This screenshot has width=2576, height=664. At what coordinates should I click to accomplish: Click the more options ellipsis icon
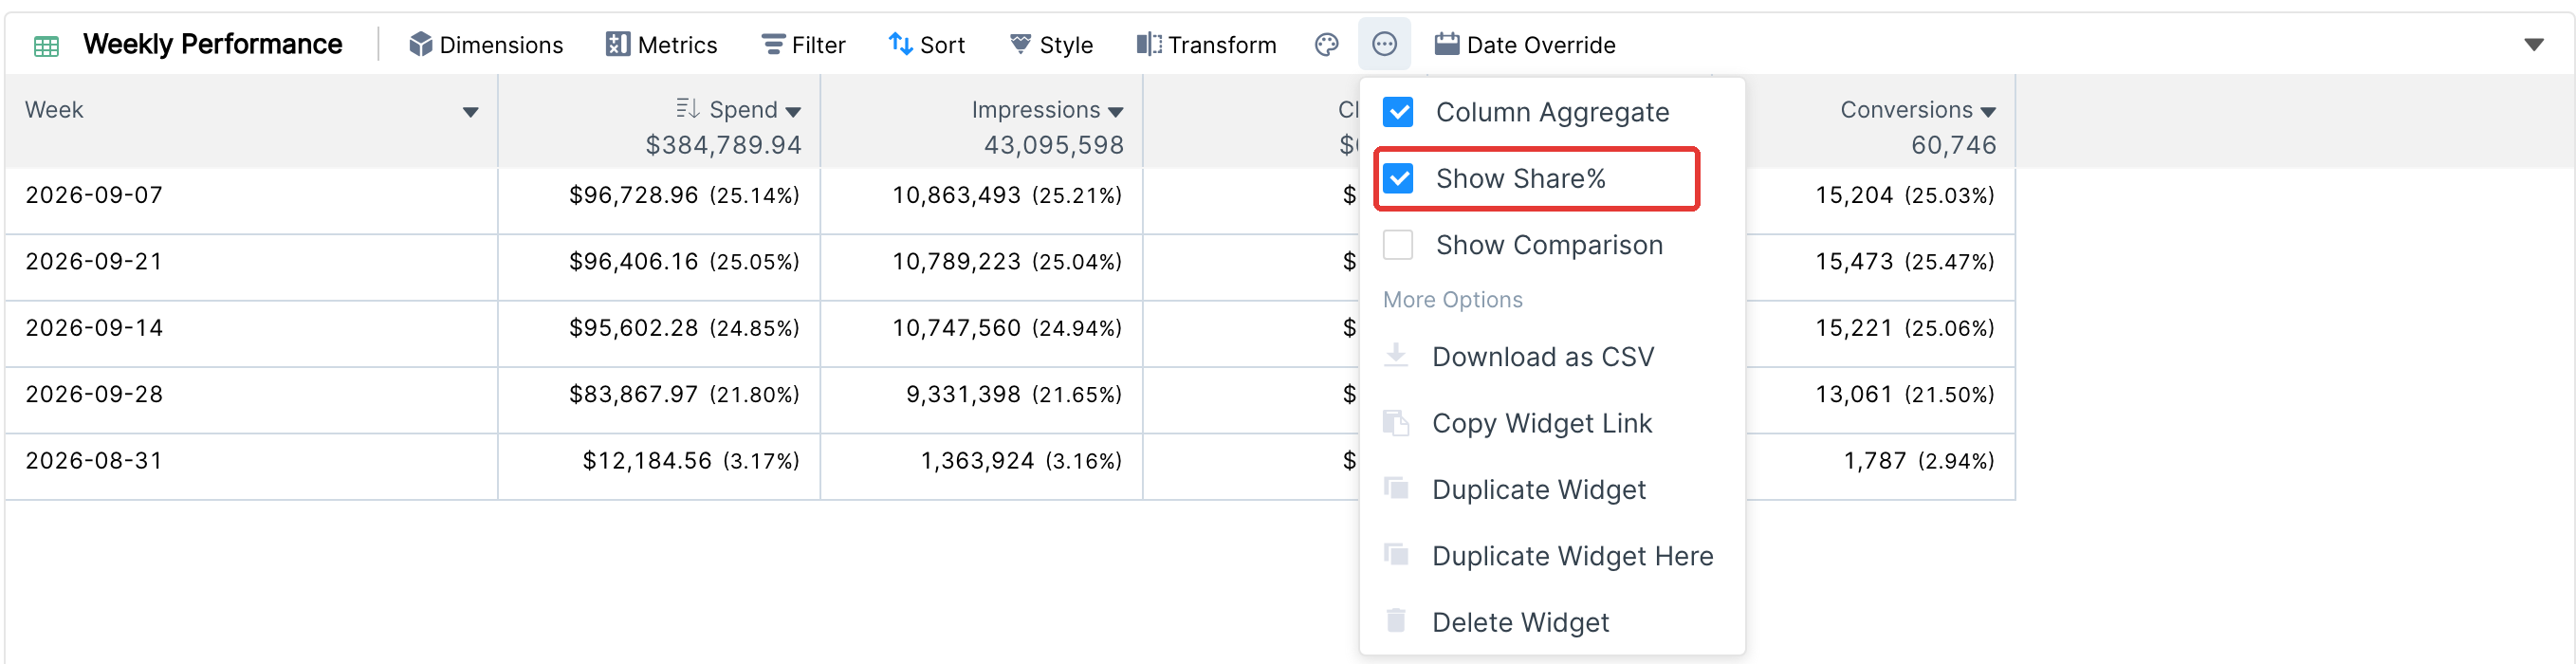click(x=1384, y=45)
